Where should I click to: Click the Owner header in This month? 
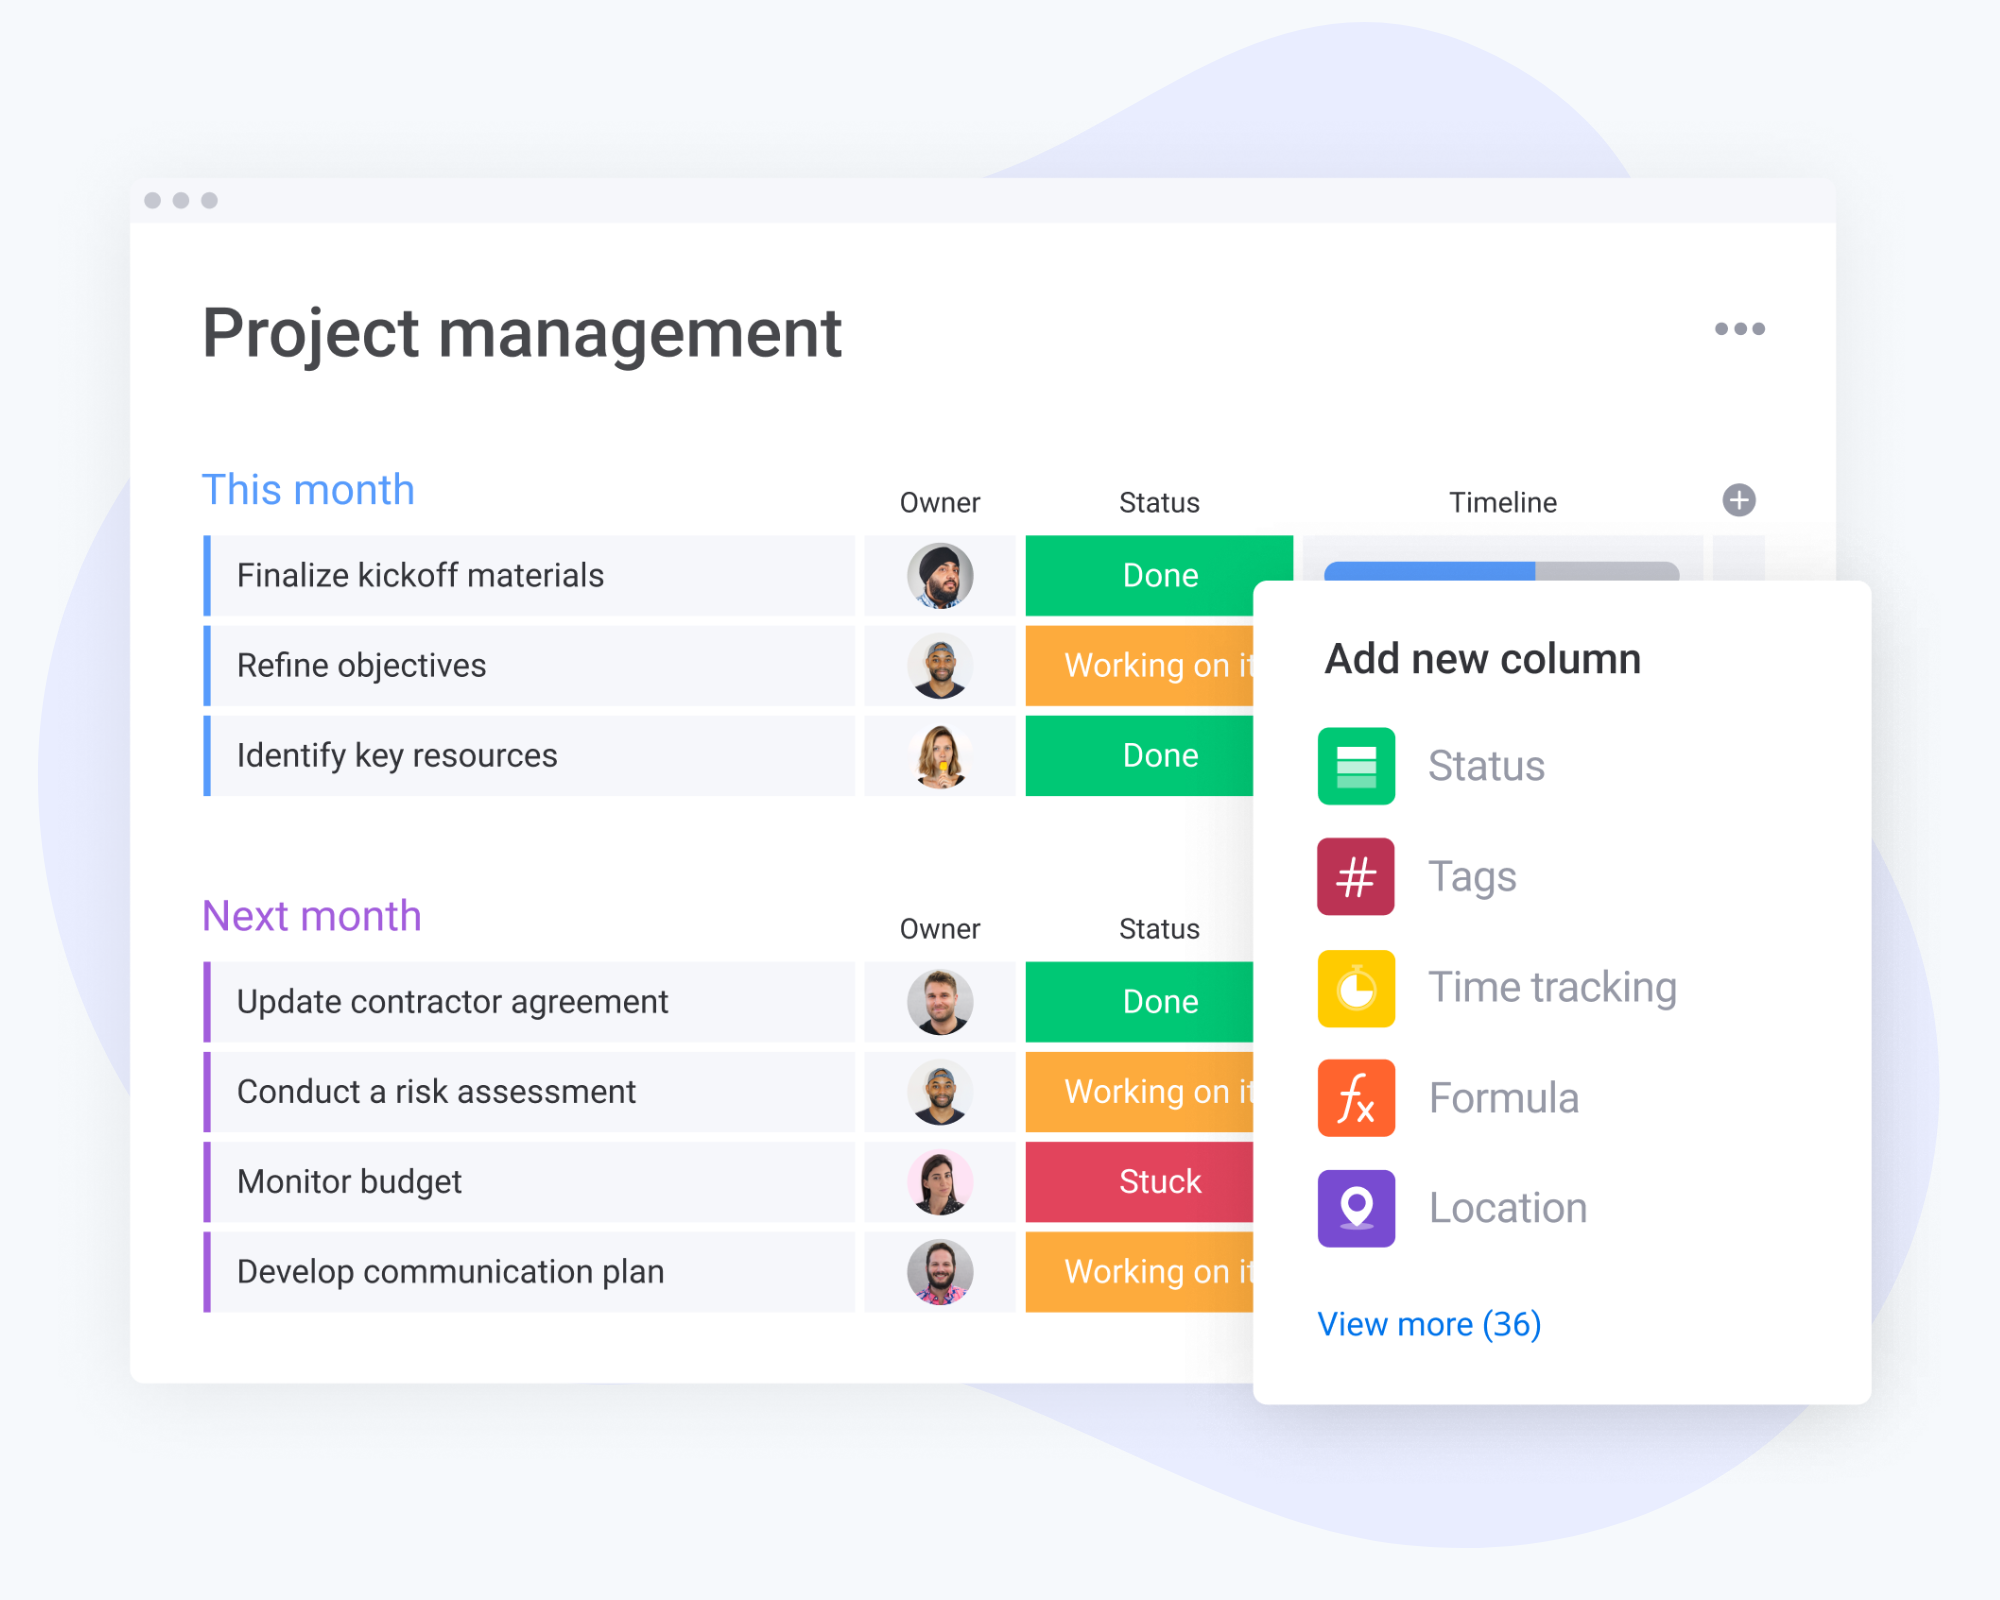(x=940, y=503)
